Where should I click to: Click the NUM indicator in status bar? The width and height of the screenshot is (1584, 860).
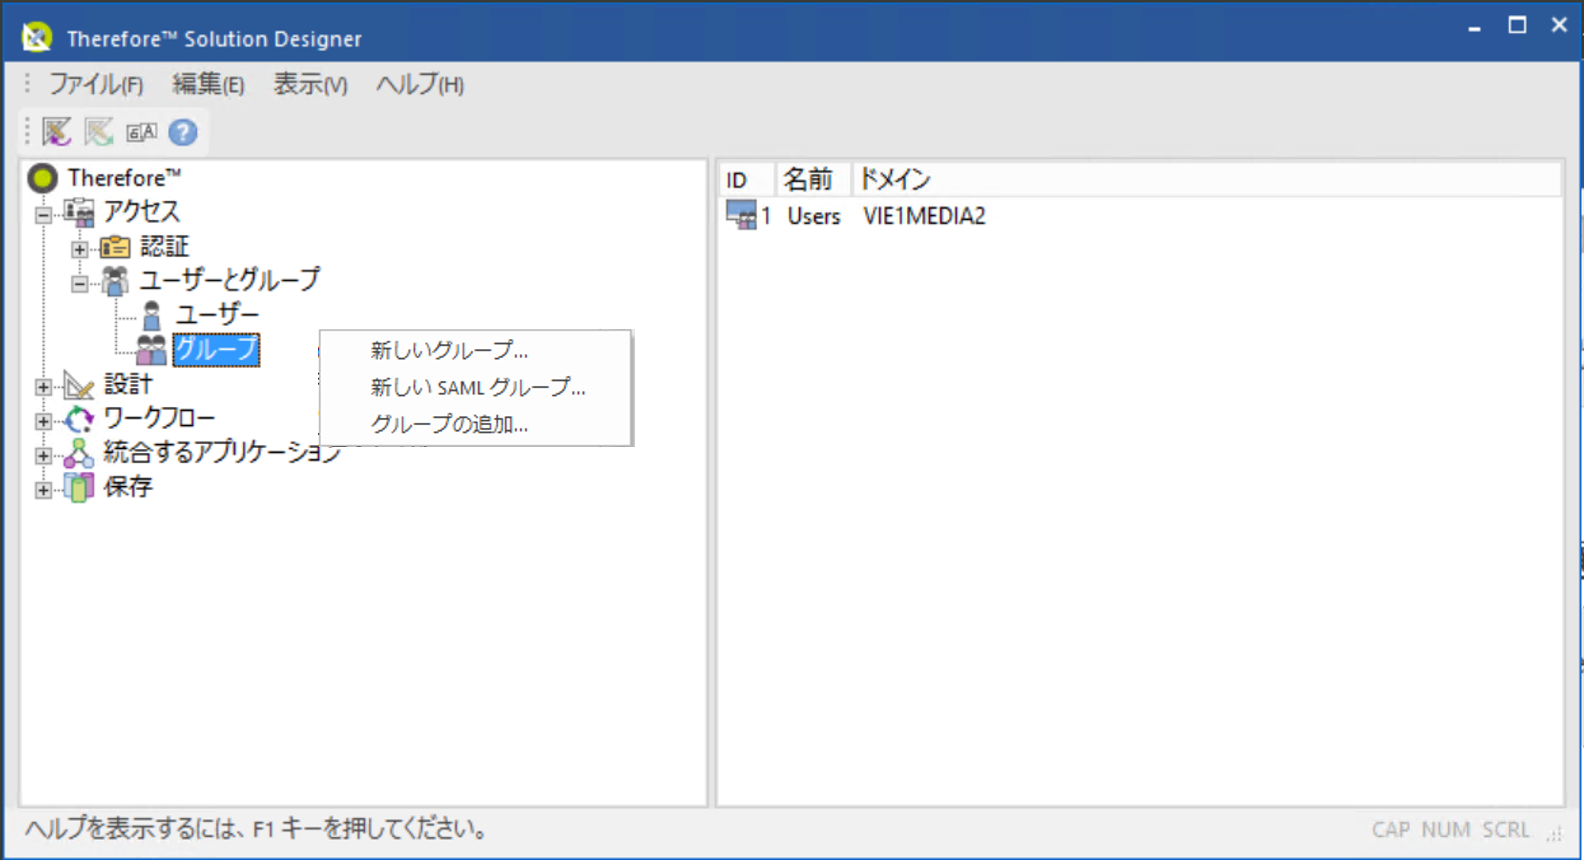[x=1445, y=830]
